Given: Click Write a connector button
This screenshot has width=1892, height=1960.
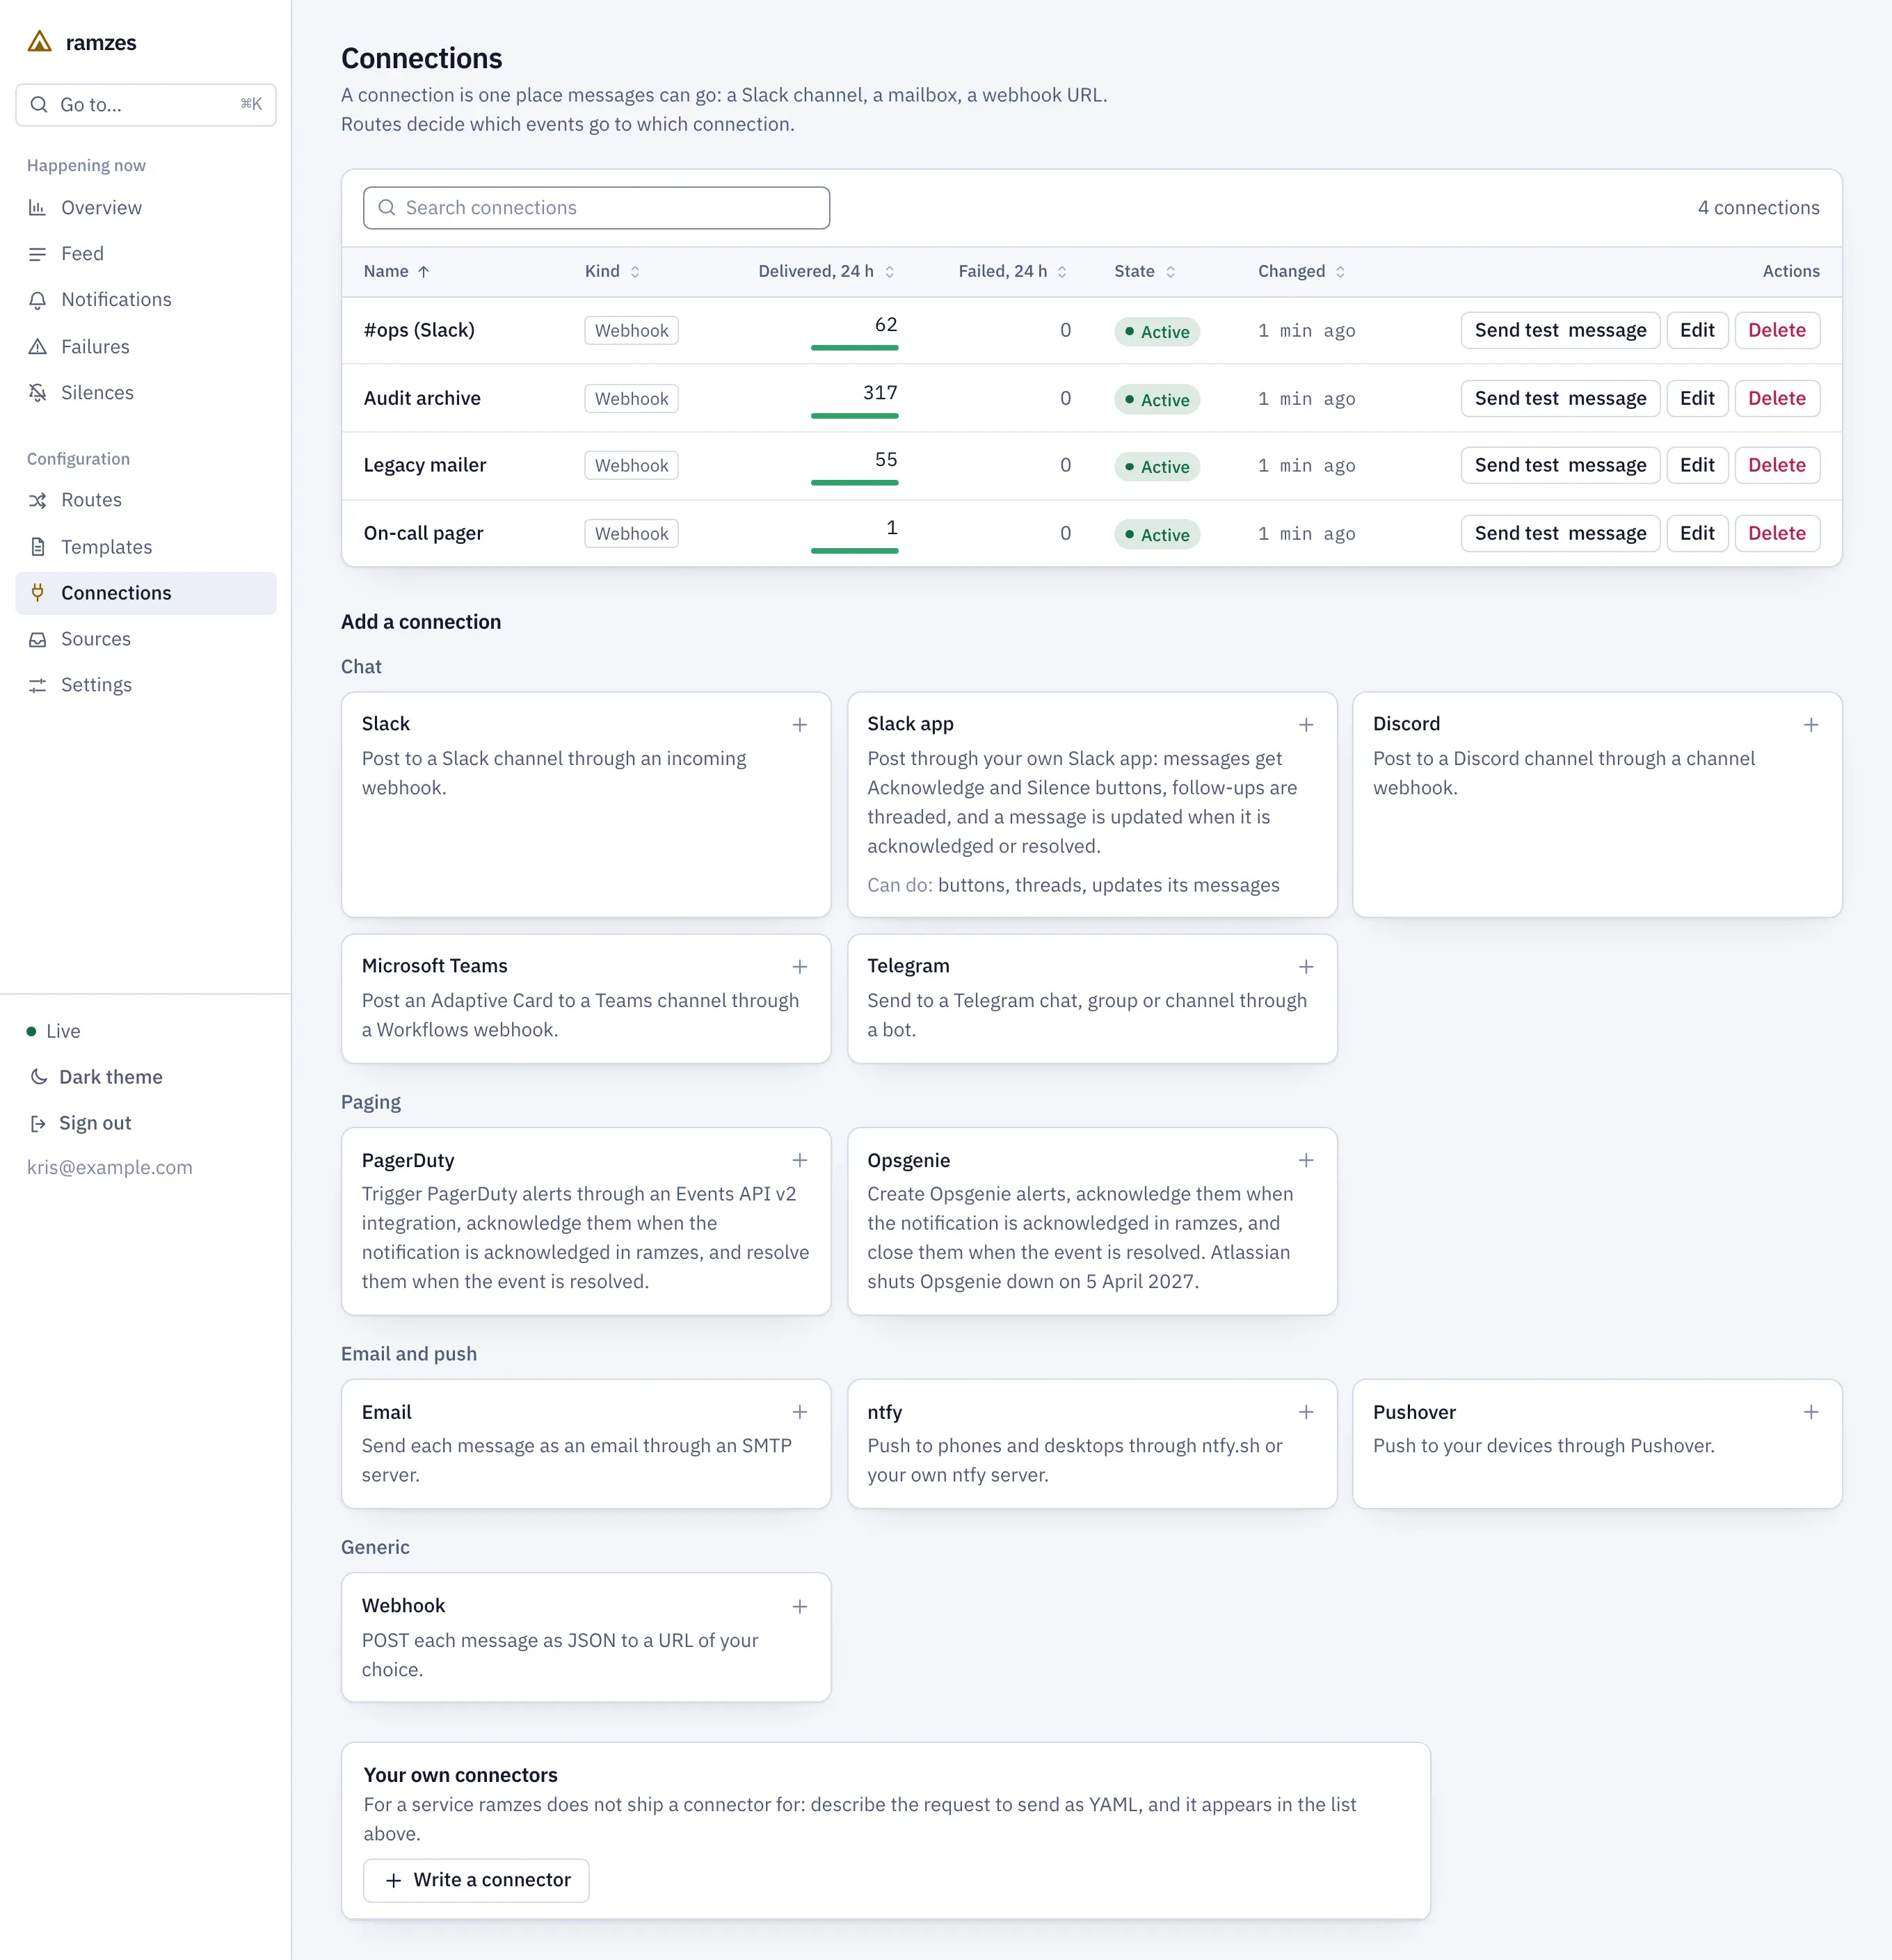Looking at the screenshot, I should coord(476,1880).
